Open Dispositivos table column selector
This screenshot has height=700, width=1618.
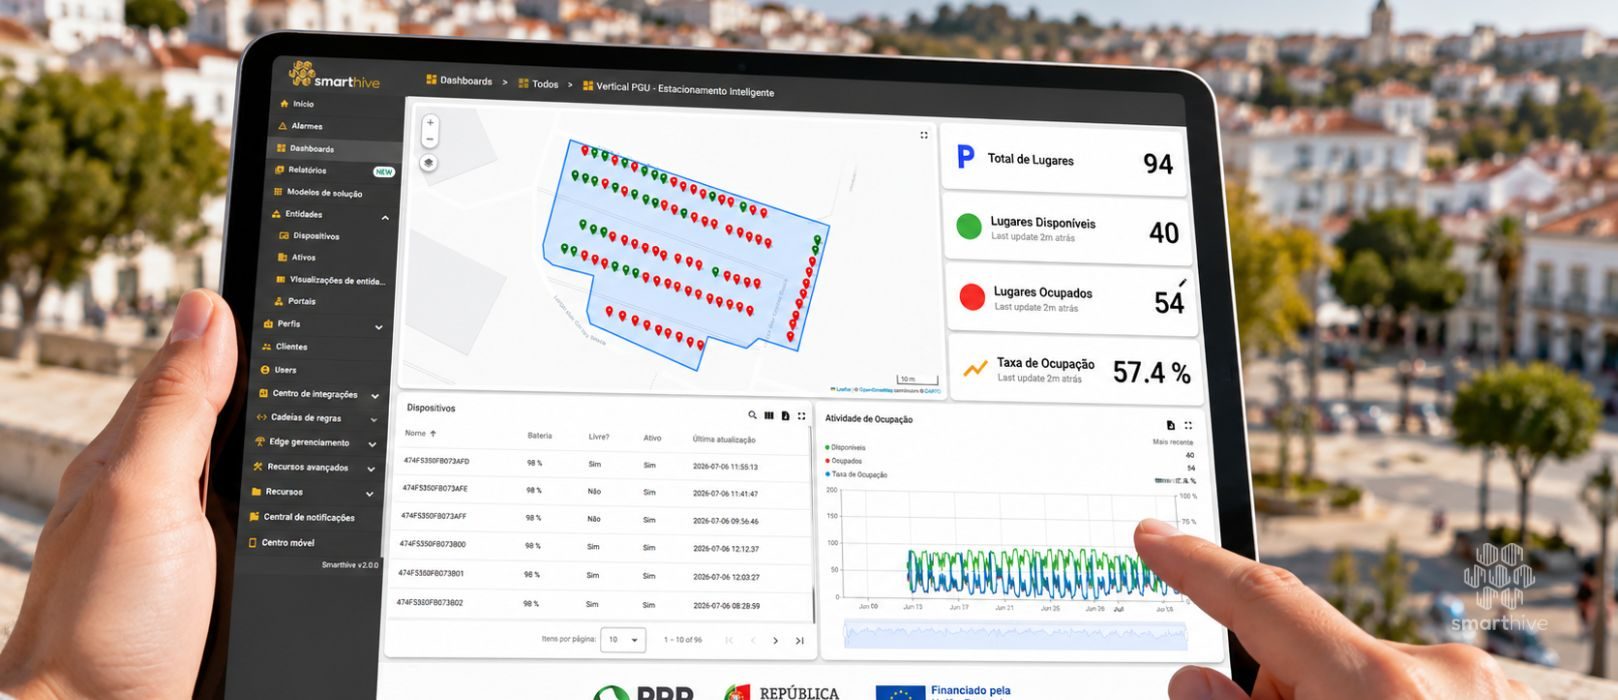point(769,415)
